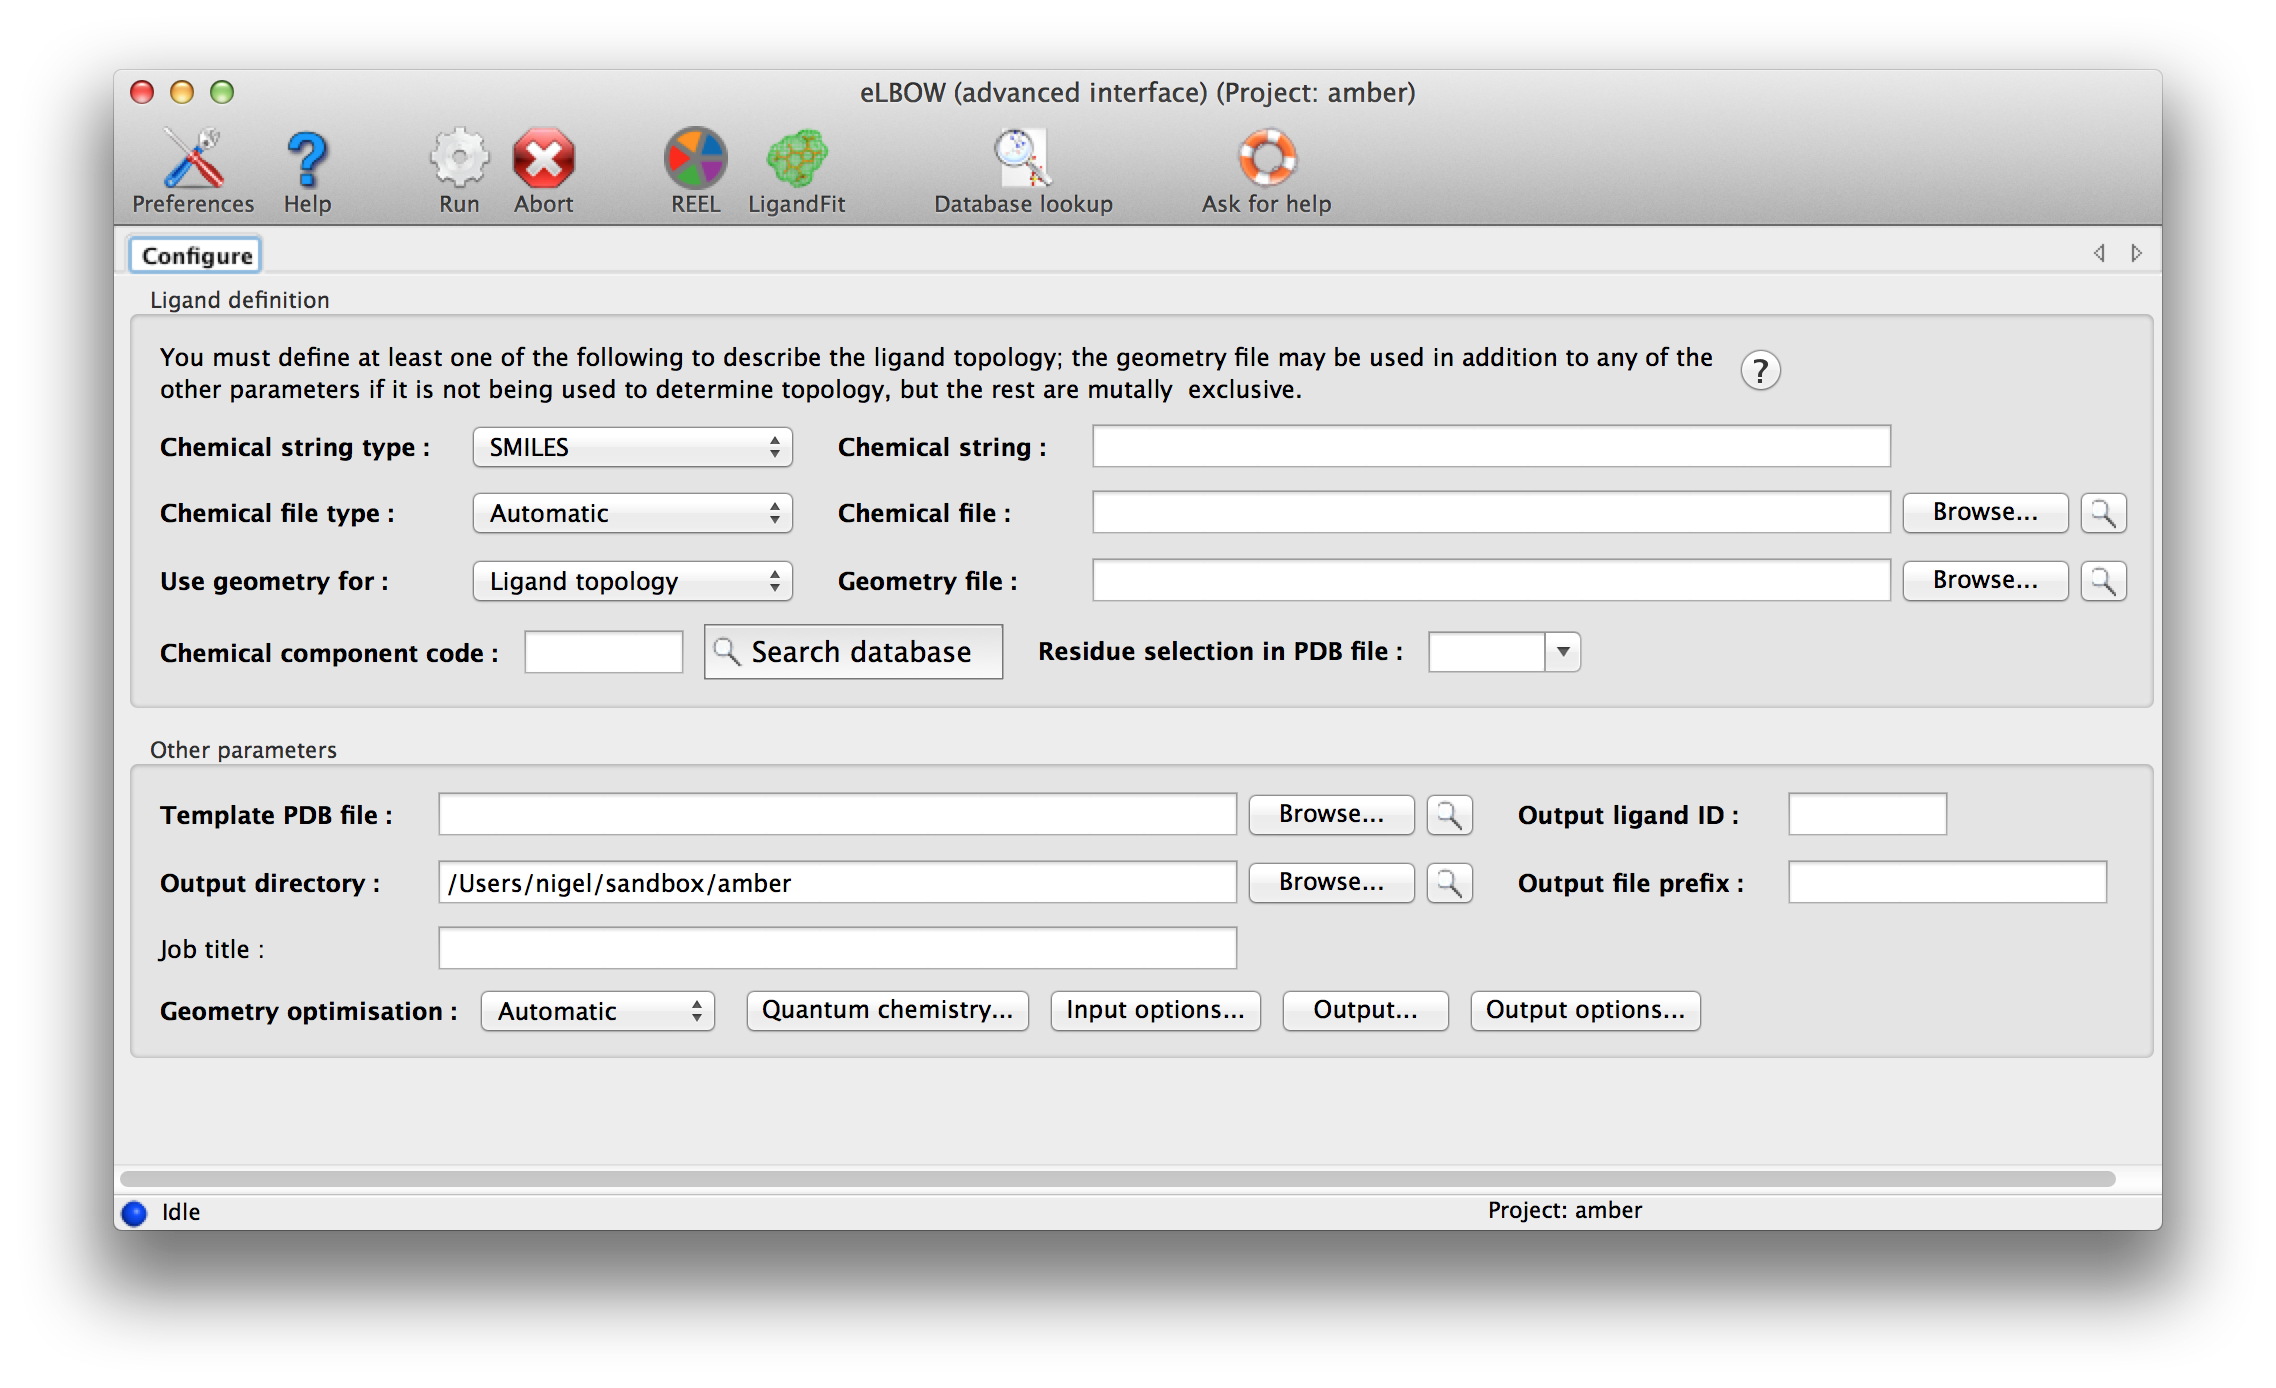
Task: Switch to the Configure tab
Action: [x=195, y=254]
